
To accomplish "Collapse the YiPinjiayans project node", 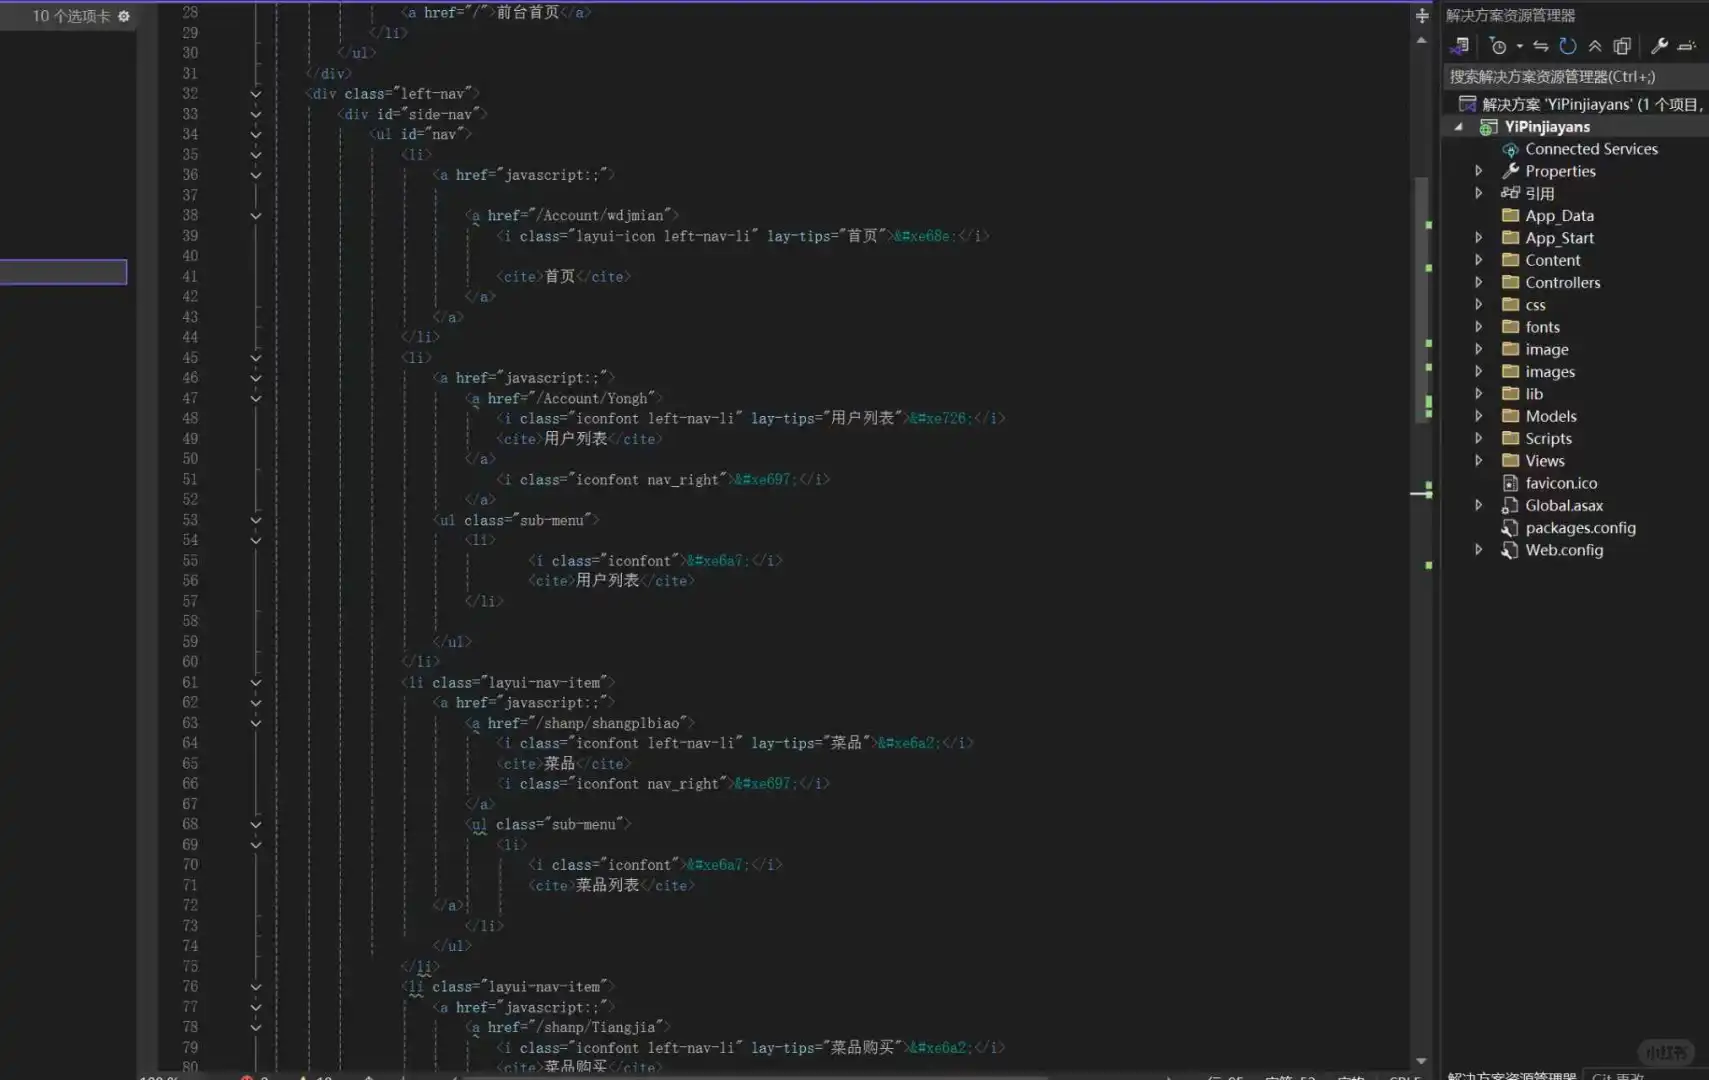I will [1459, 127].
